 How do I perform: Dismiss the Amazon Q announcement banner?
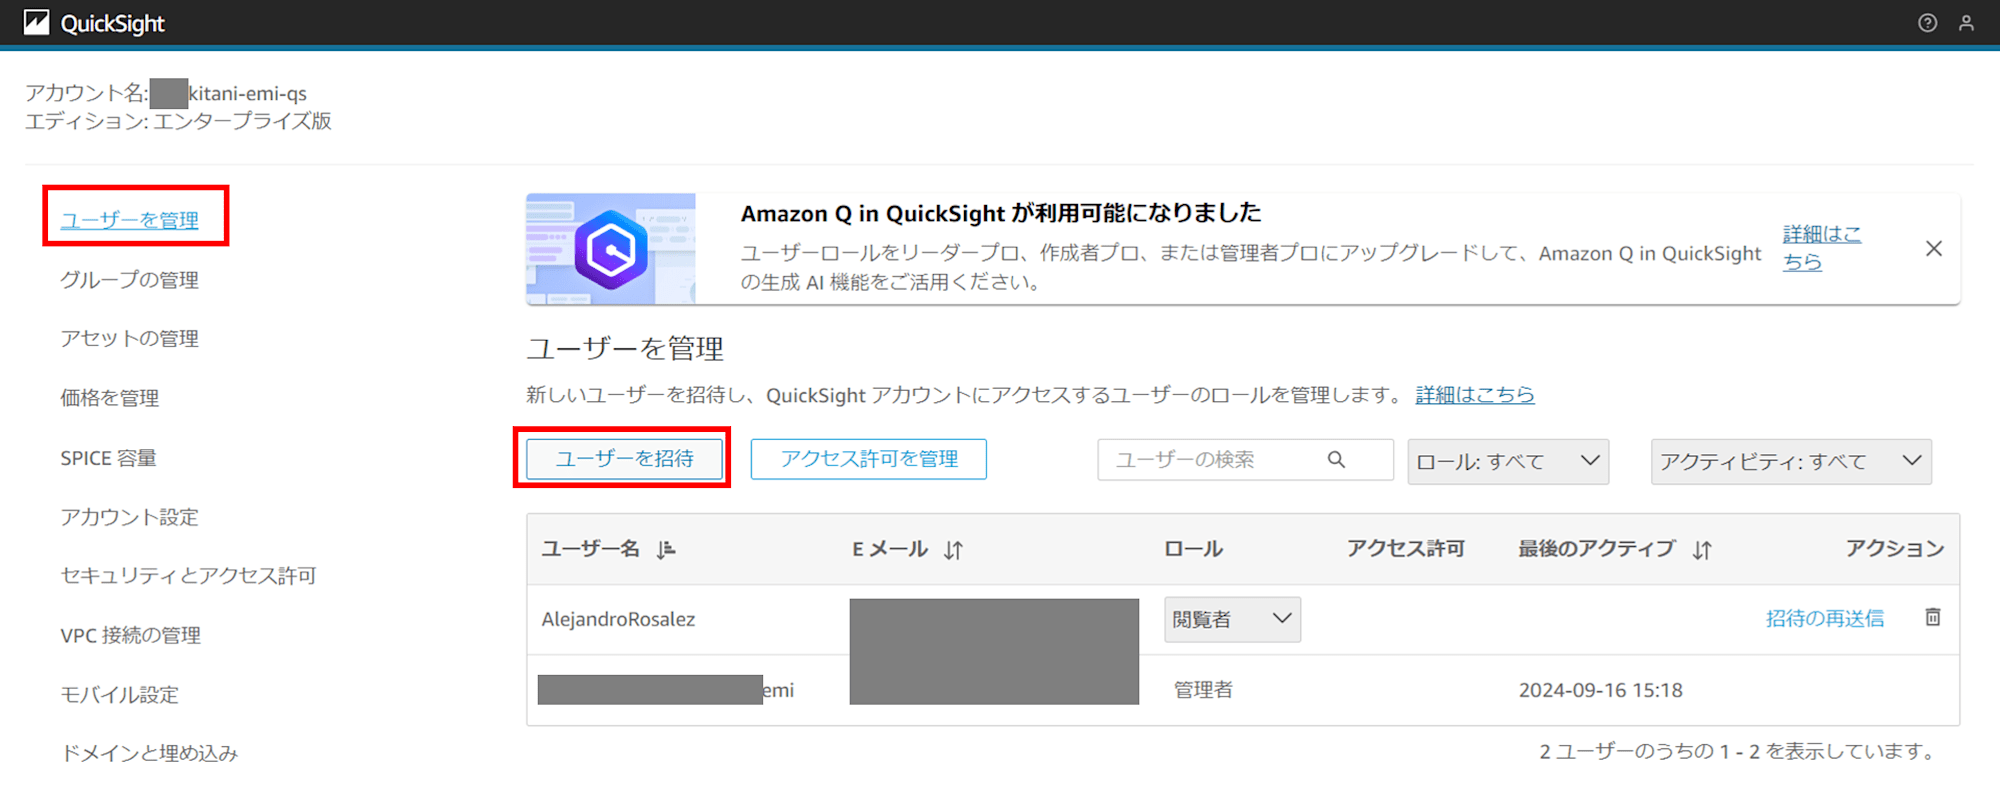[1934, 248]
